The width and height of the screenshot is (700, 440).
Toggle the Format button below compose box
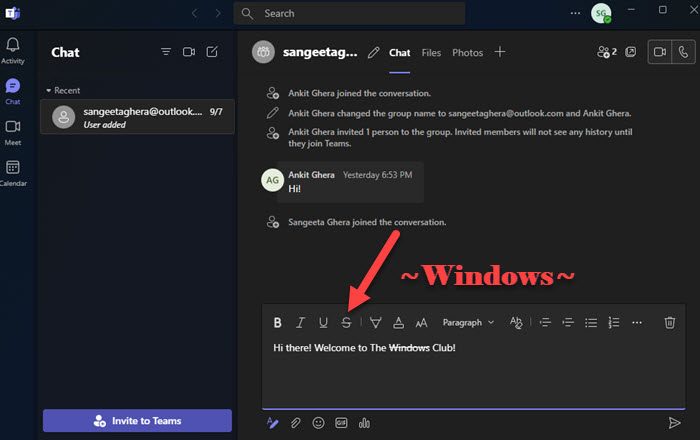pyautogui.click(x=272, y=423)
